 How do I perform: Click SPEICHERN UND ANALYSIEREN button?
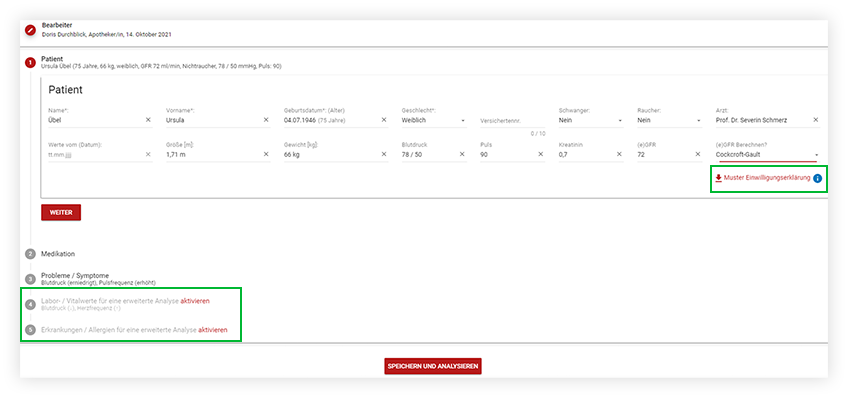[x=433, y=367]
